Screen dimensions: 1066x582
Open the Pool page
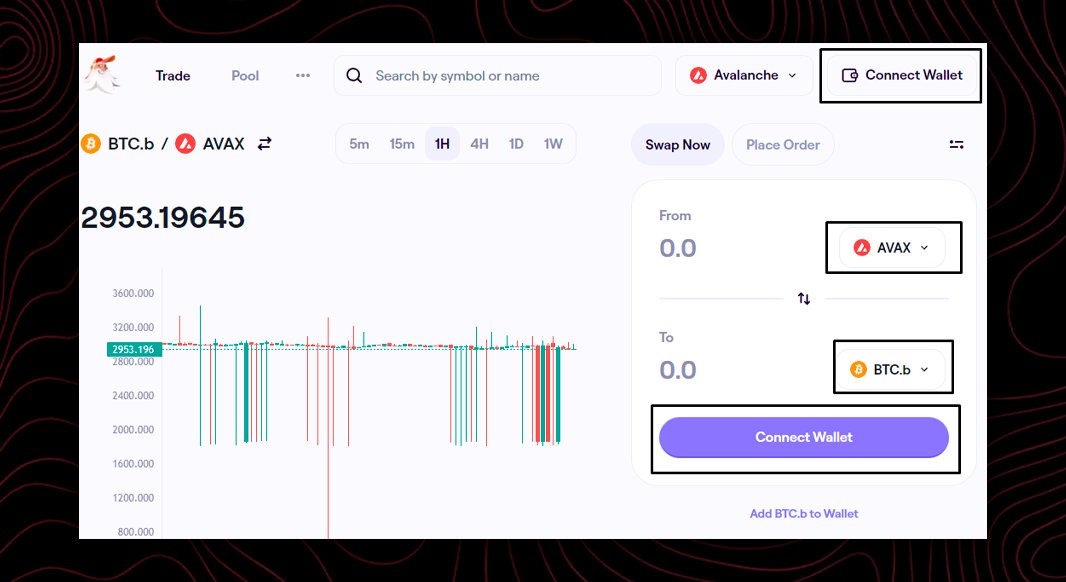(245, 75)
